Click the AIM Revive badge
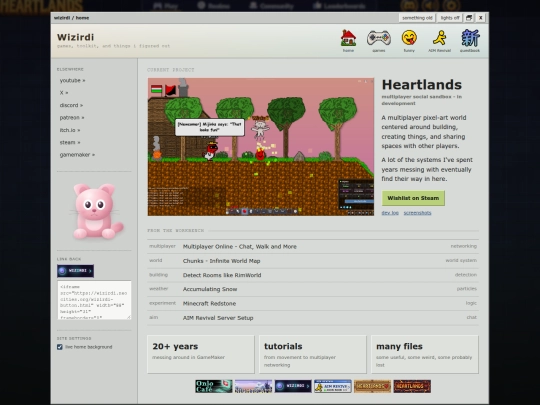Screen dimensions: 540x405 pyautogui.click(x=333, y=386)
